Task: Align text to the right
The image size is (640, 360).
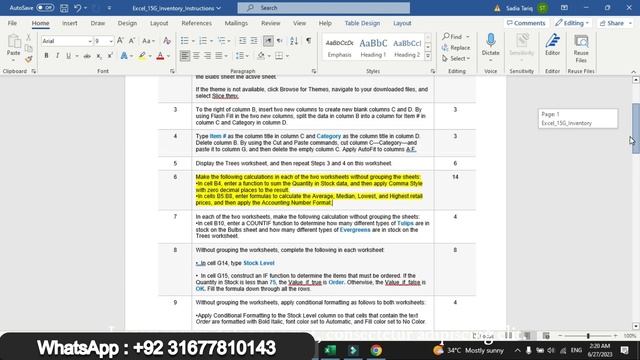Action: pyautogui.click(x=208, y=56)
